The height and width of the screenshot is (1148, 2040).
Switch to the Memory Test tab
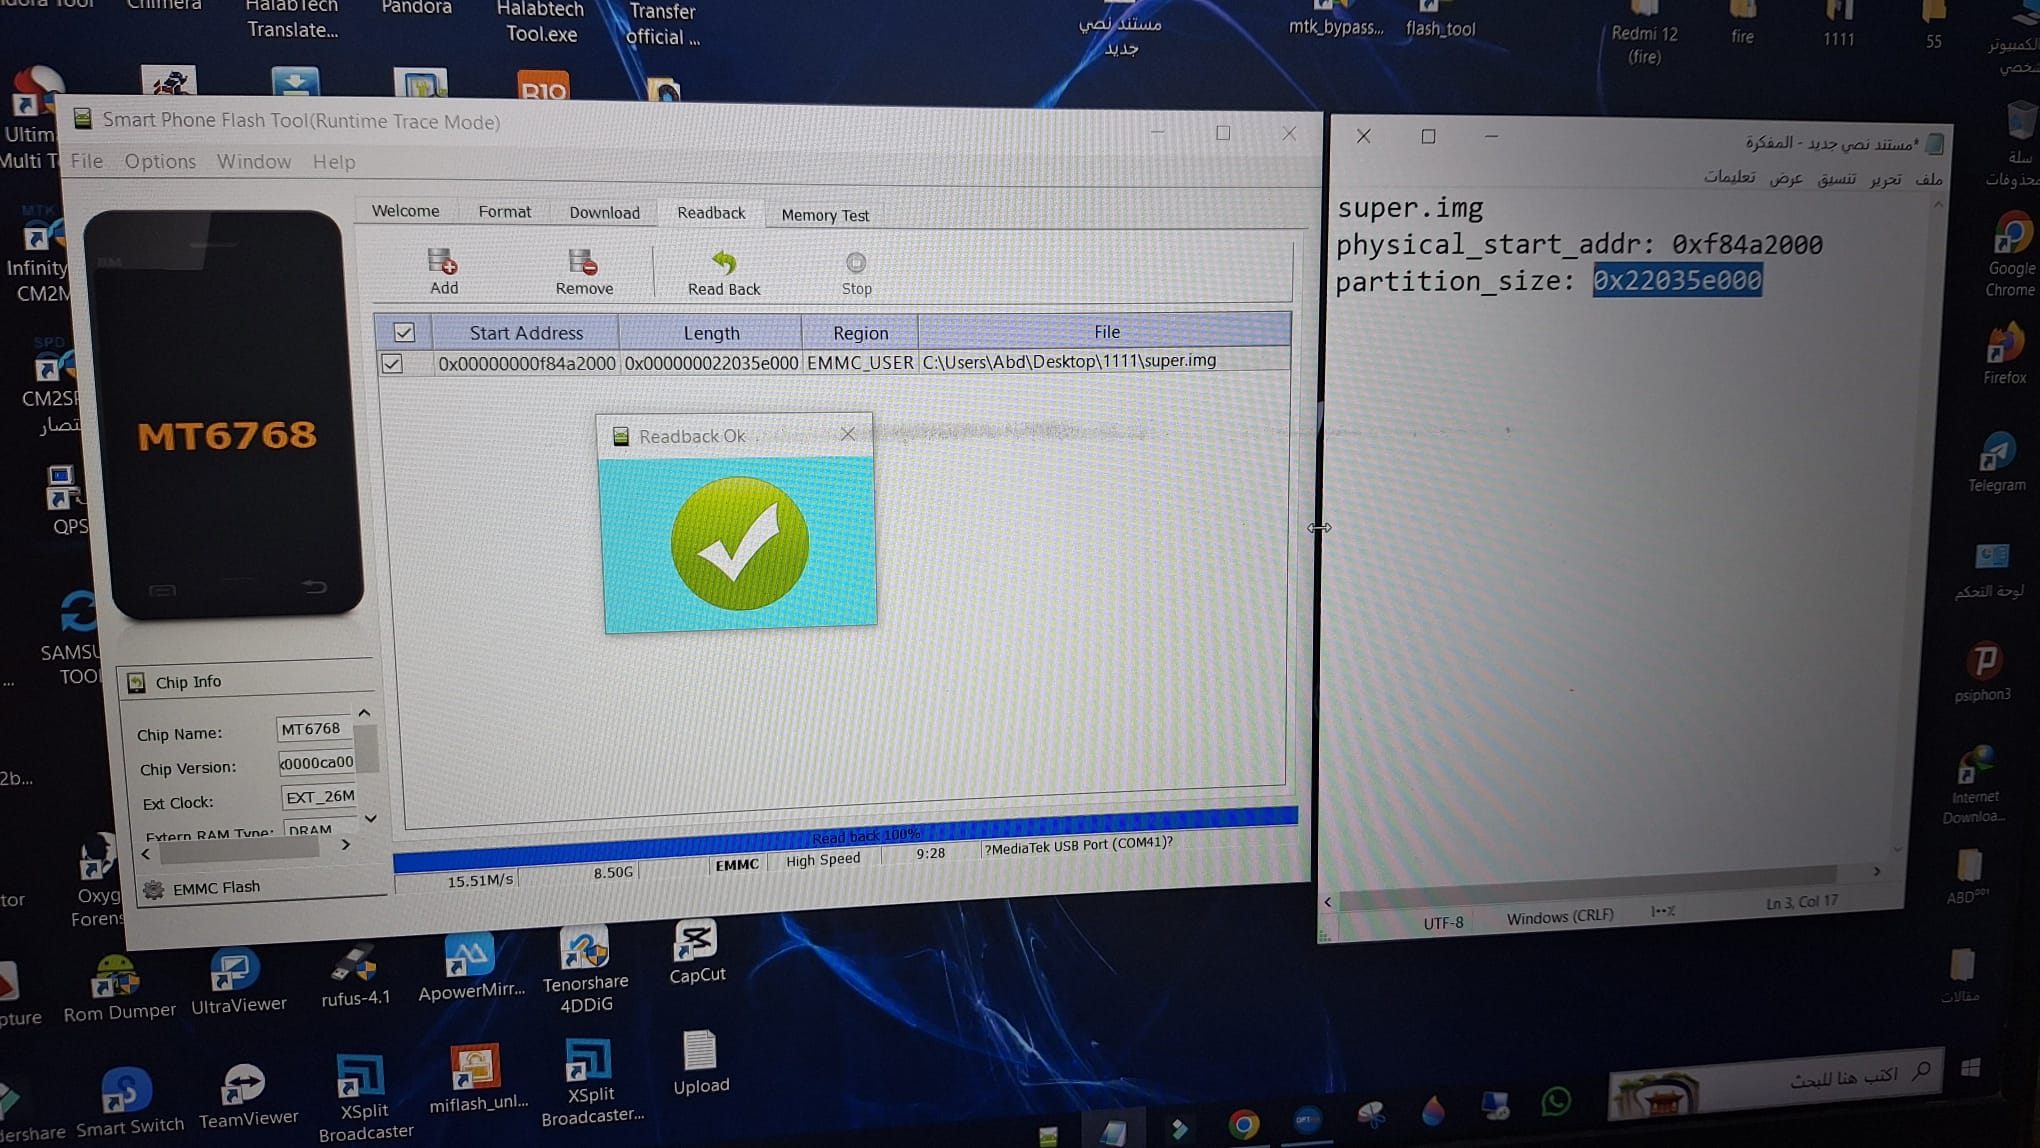[825, 215]
